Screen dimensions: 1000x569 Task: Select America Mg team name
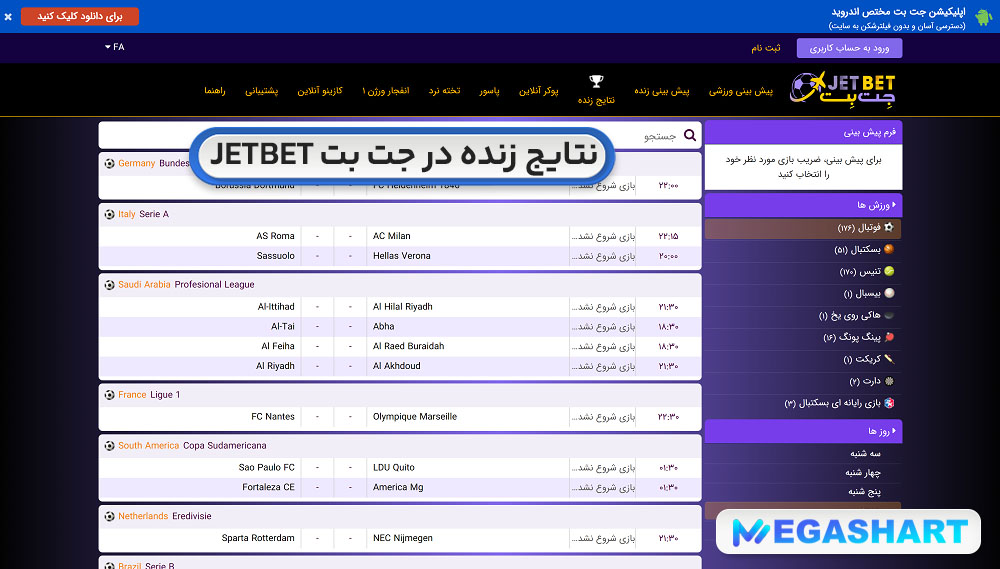tap(398, 487)
